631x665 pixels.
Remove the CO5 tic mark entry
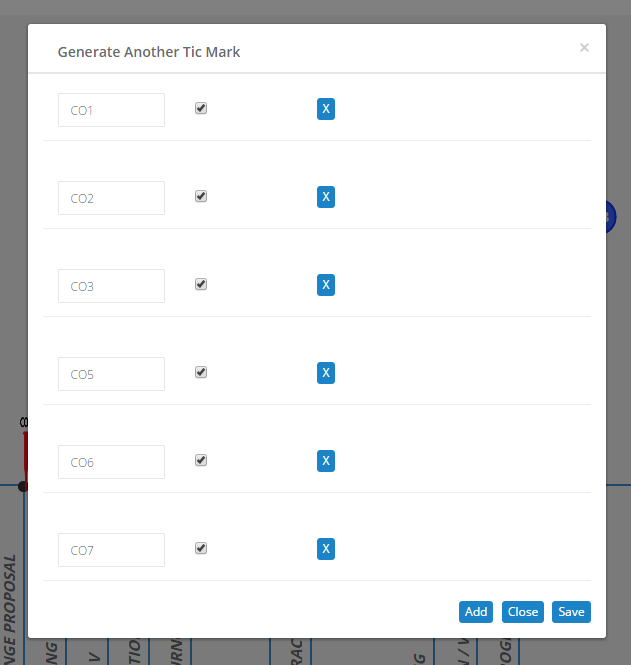coord(325,373)
